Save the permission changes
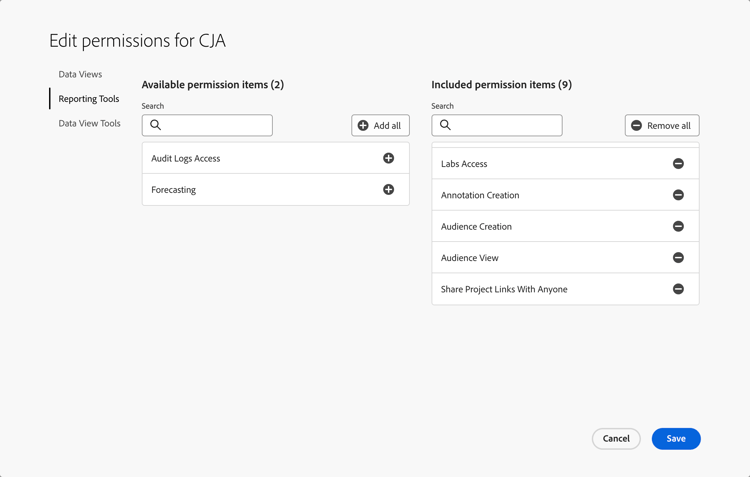 [x=676, y=439]
